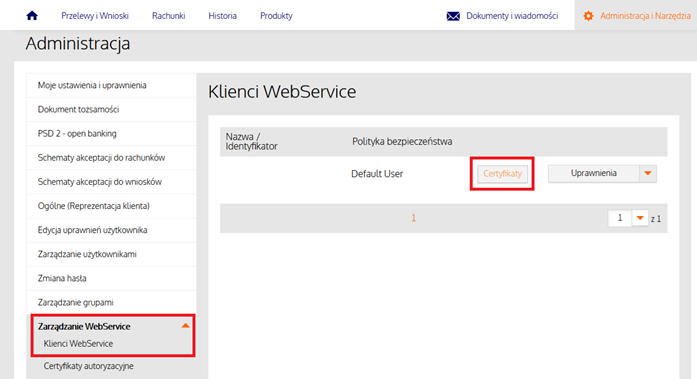Screen dimensions: 697x379
Task: Go to the home icon
Action: pos(32,16)
